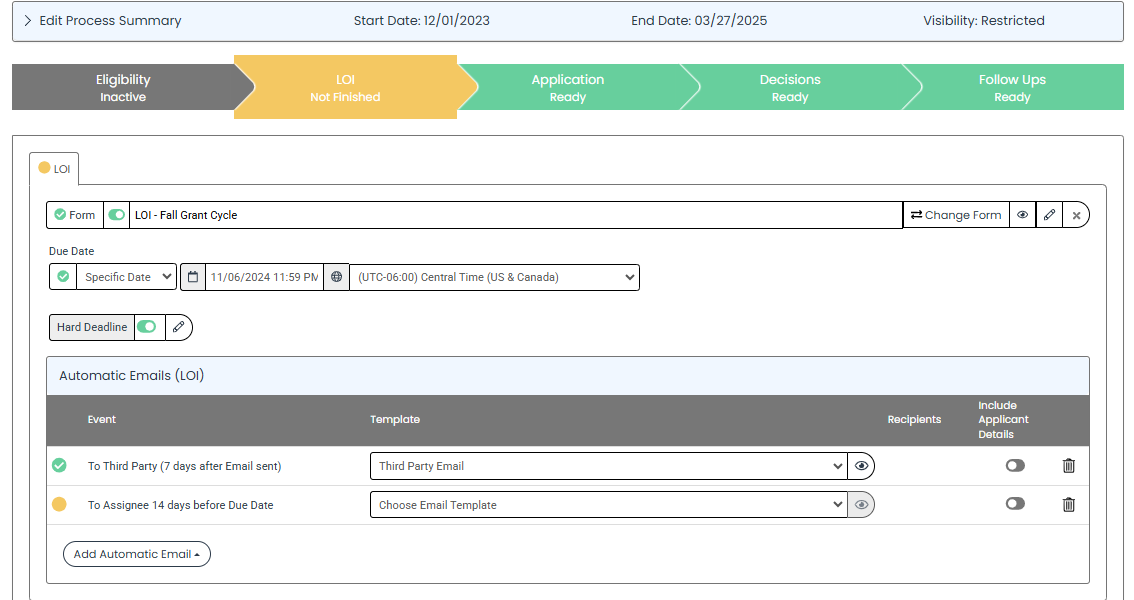
Task: Click the Start Date: 12/01/2023 text
Action: (422, 21)
